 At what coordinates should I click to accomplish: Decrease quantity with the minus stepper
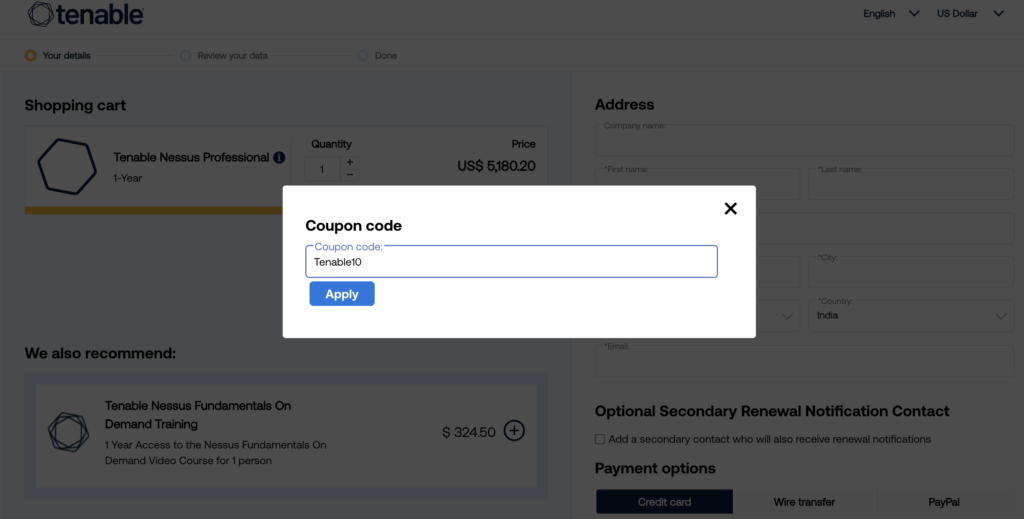[x=349, y=175]
